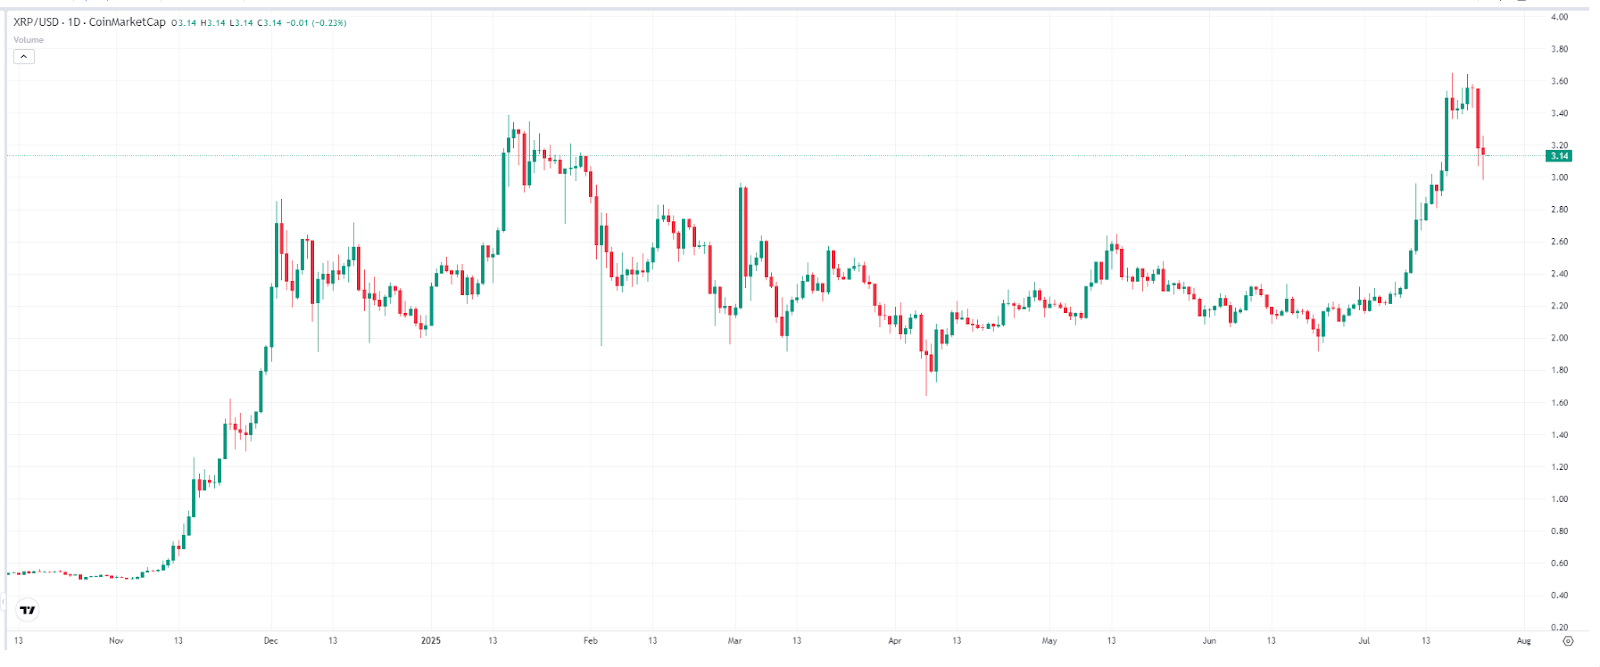Select the Volume indicator title
This screenshot has width=1600, height=667.
pyautogui.click(x=27, y=40)
